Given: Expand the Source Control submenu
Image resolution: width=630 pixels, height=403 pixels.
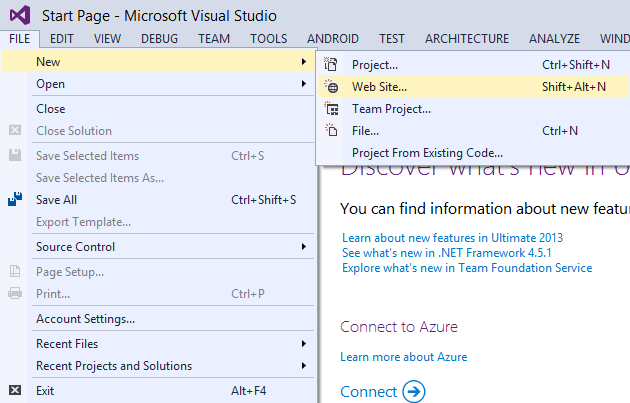Looking at the screenshot, I should [x=304, y=247].
